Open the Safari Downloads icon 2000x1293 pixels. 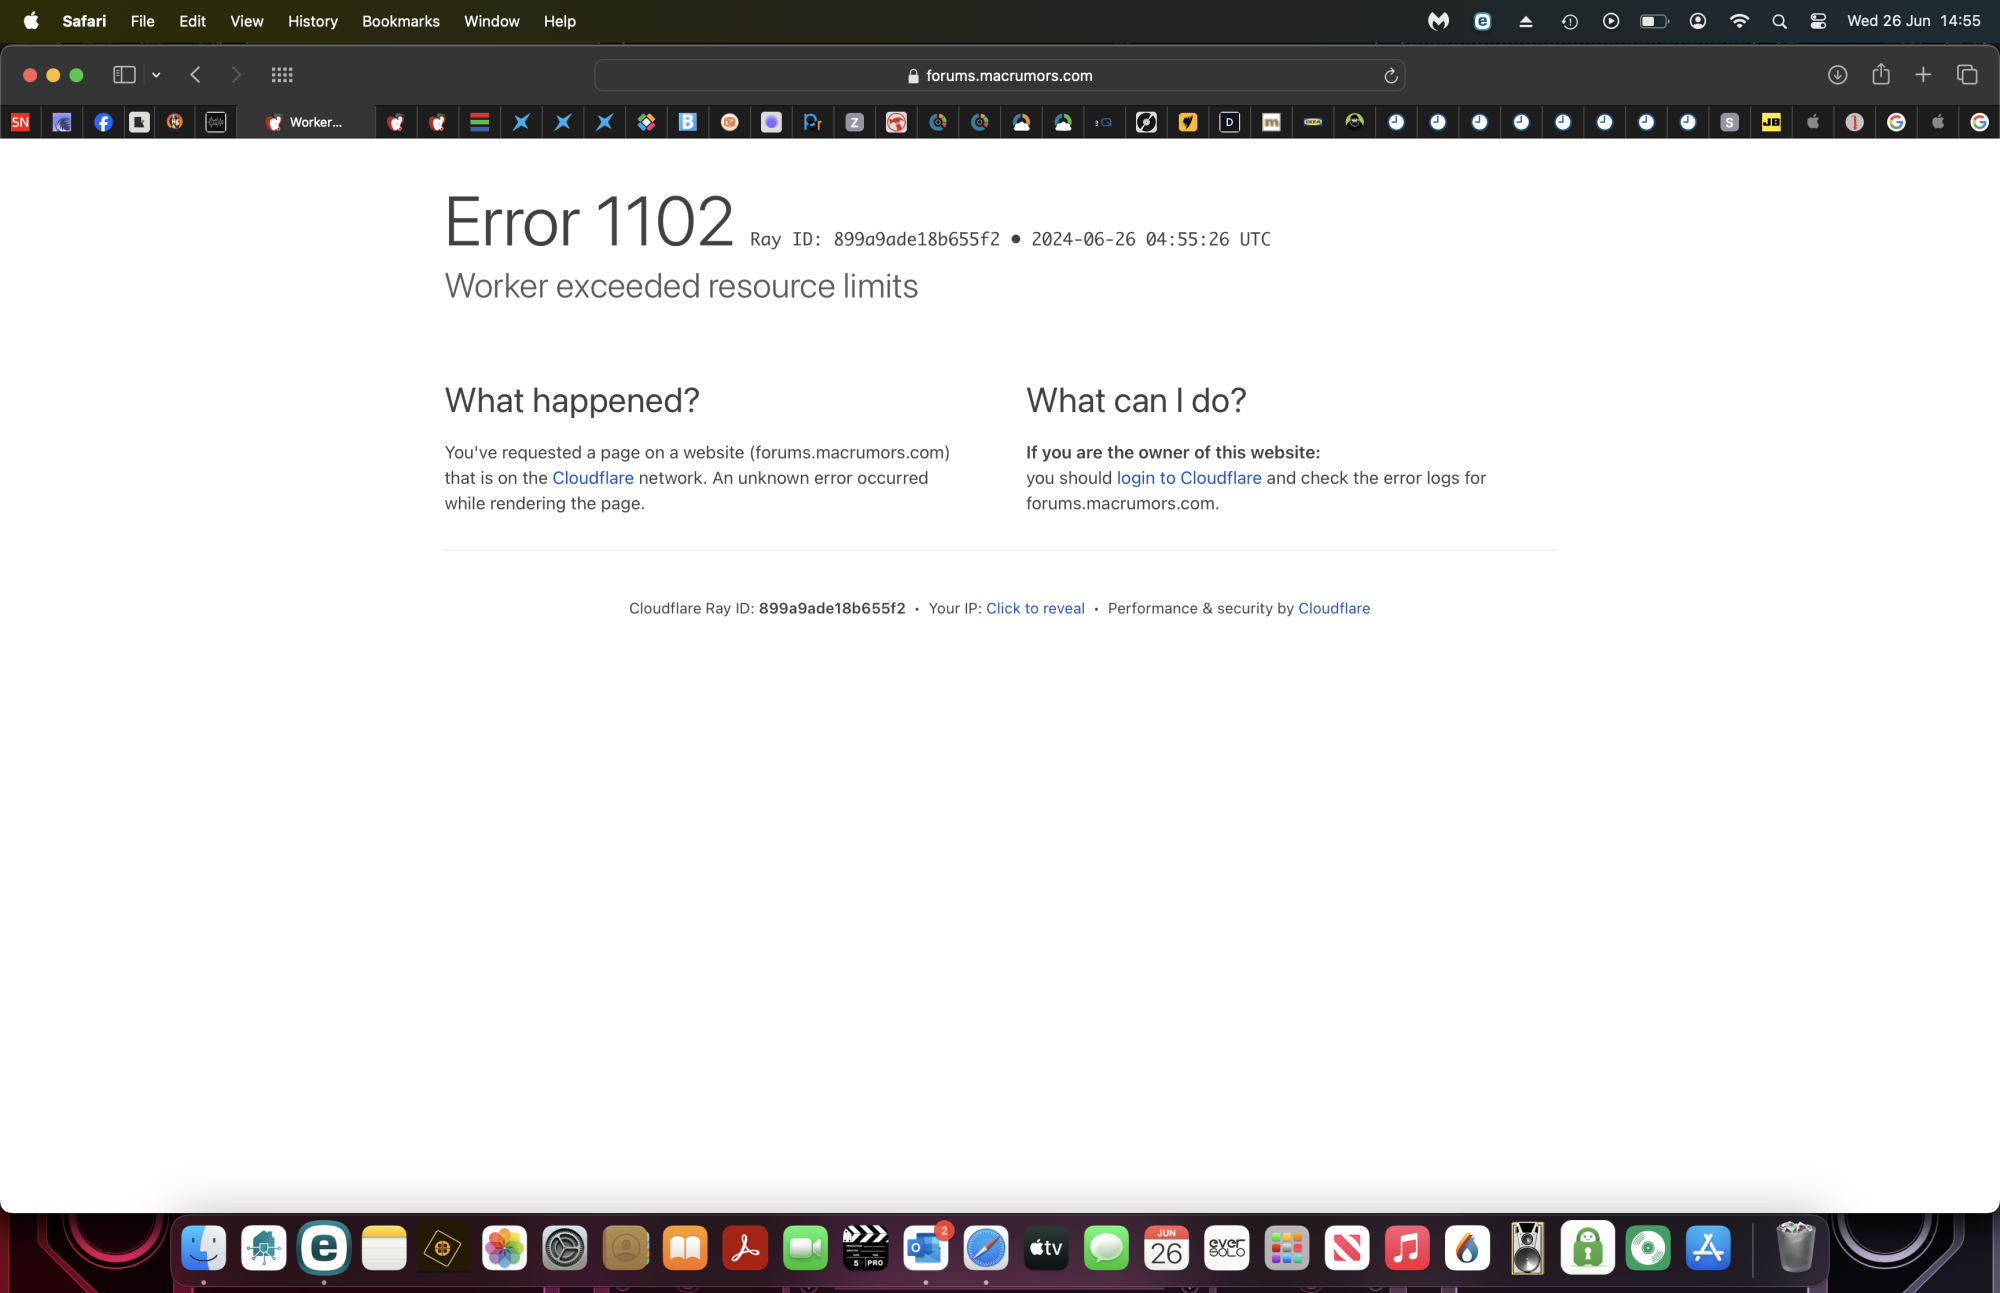pos(1837,75)
